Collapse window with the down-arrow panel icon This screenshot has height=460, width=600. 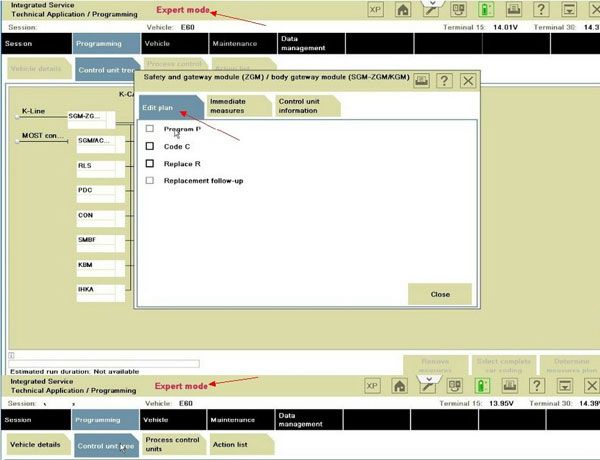pos(569,10)
